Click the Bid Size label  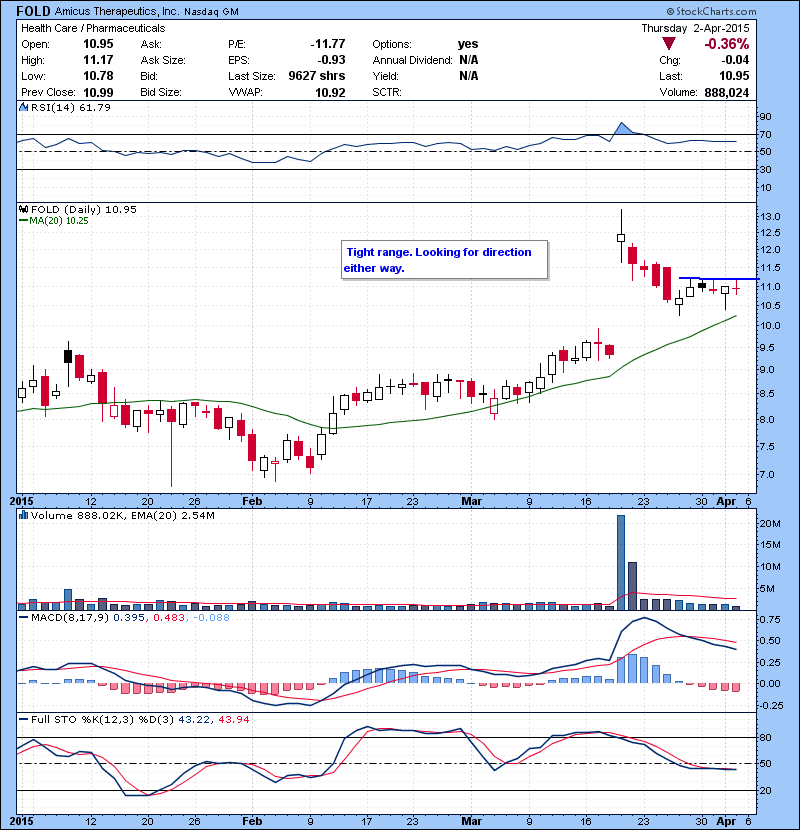click(x=161, y=92)
